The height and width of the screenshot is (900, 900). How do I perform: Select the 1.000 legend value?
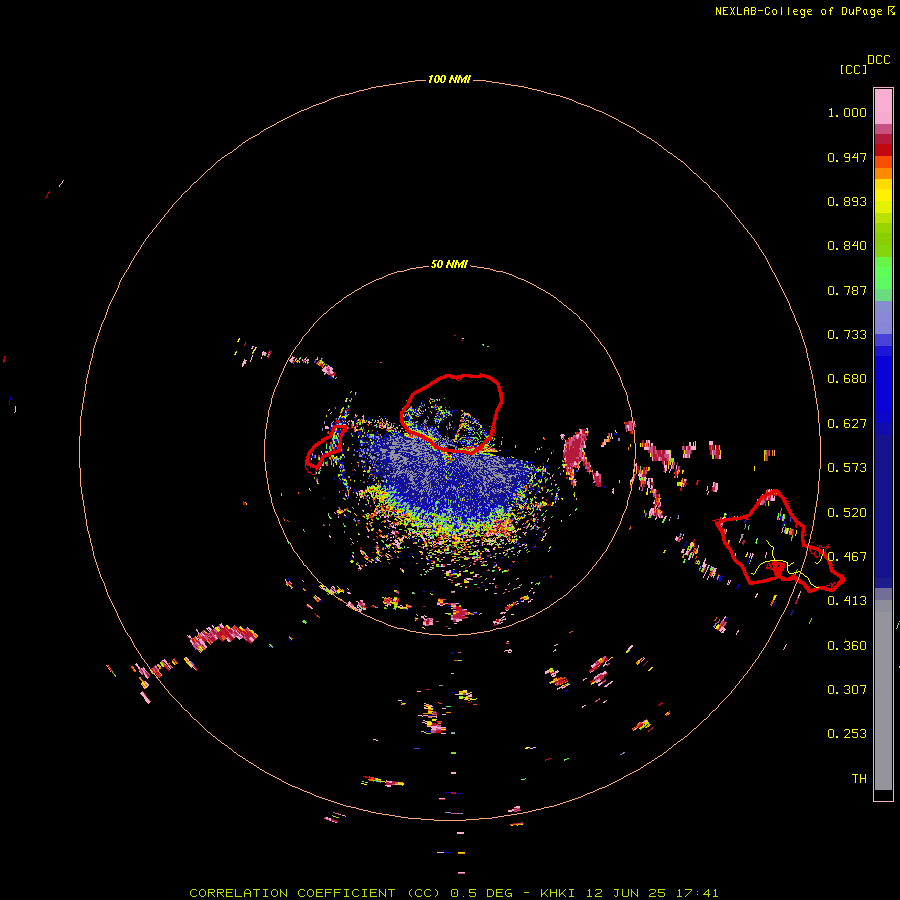(847, 112)
